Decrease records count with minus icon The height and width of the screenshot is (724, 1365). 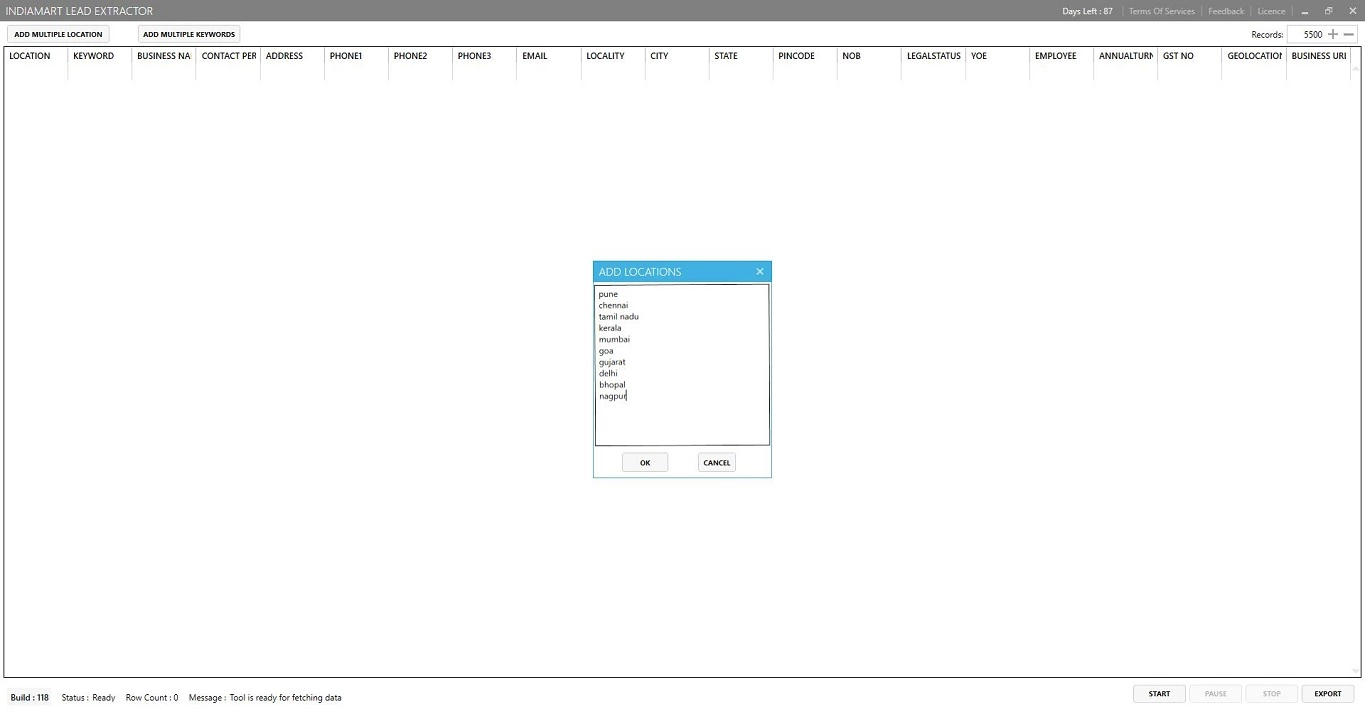tap(1349, 34)
